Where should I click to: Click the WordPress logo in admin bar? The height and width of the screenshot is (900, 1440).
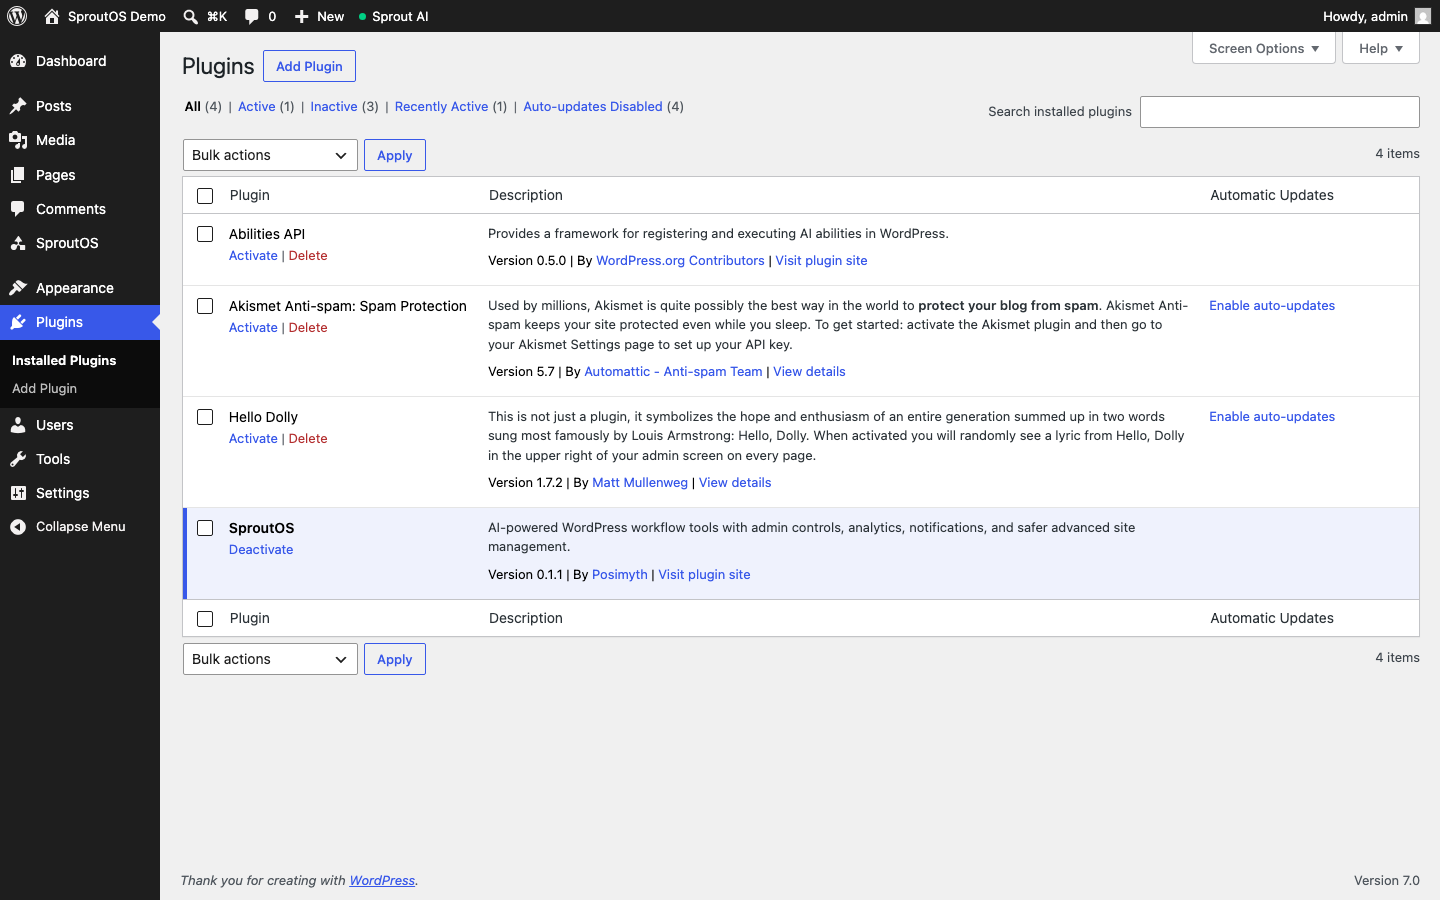coord(17,16)
